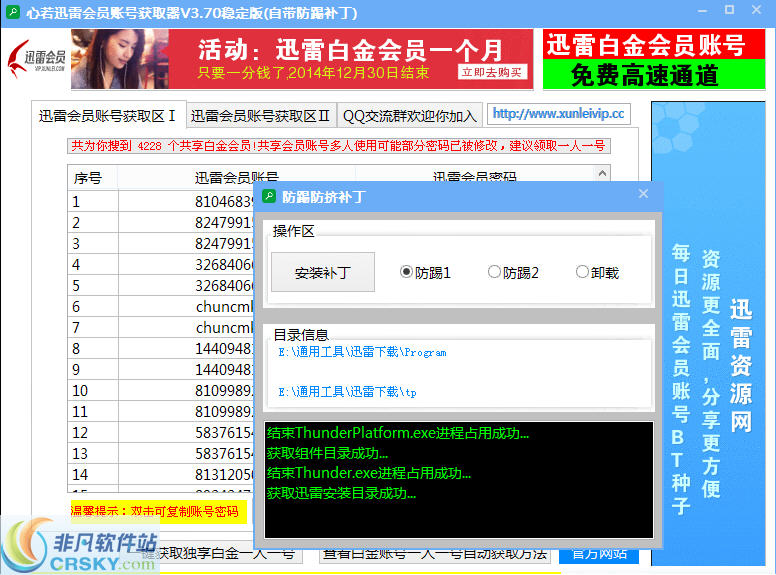Click the red notice about 4228 shared accounts
The width and height of the screenshot is (776, 575).
point(339,146)
